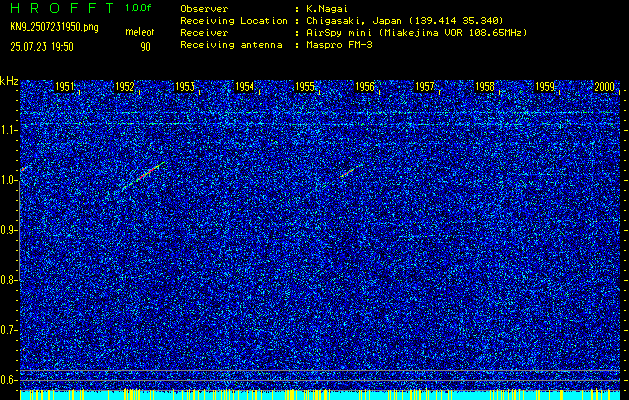Screen dimensions: 629x400
Task: Click the 1955 time marker
Action: (x=304, y=87)
